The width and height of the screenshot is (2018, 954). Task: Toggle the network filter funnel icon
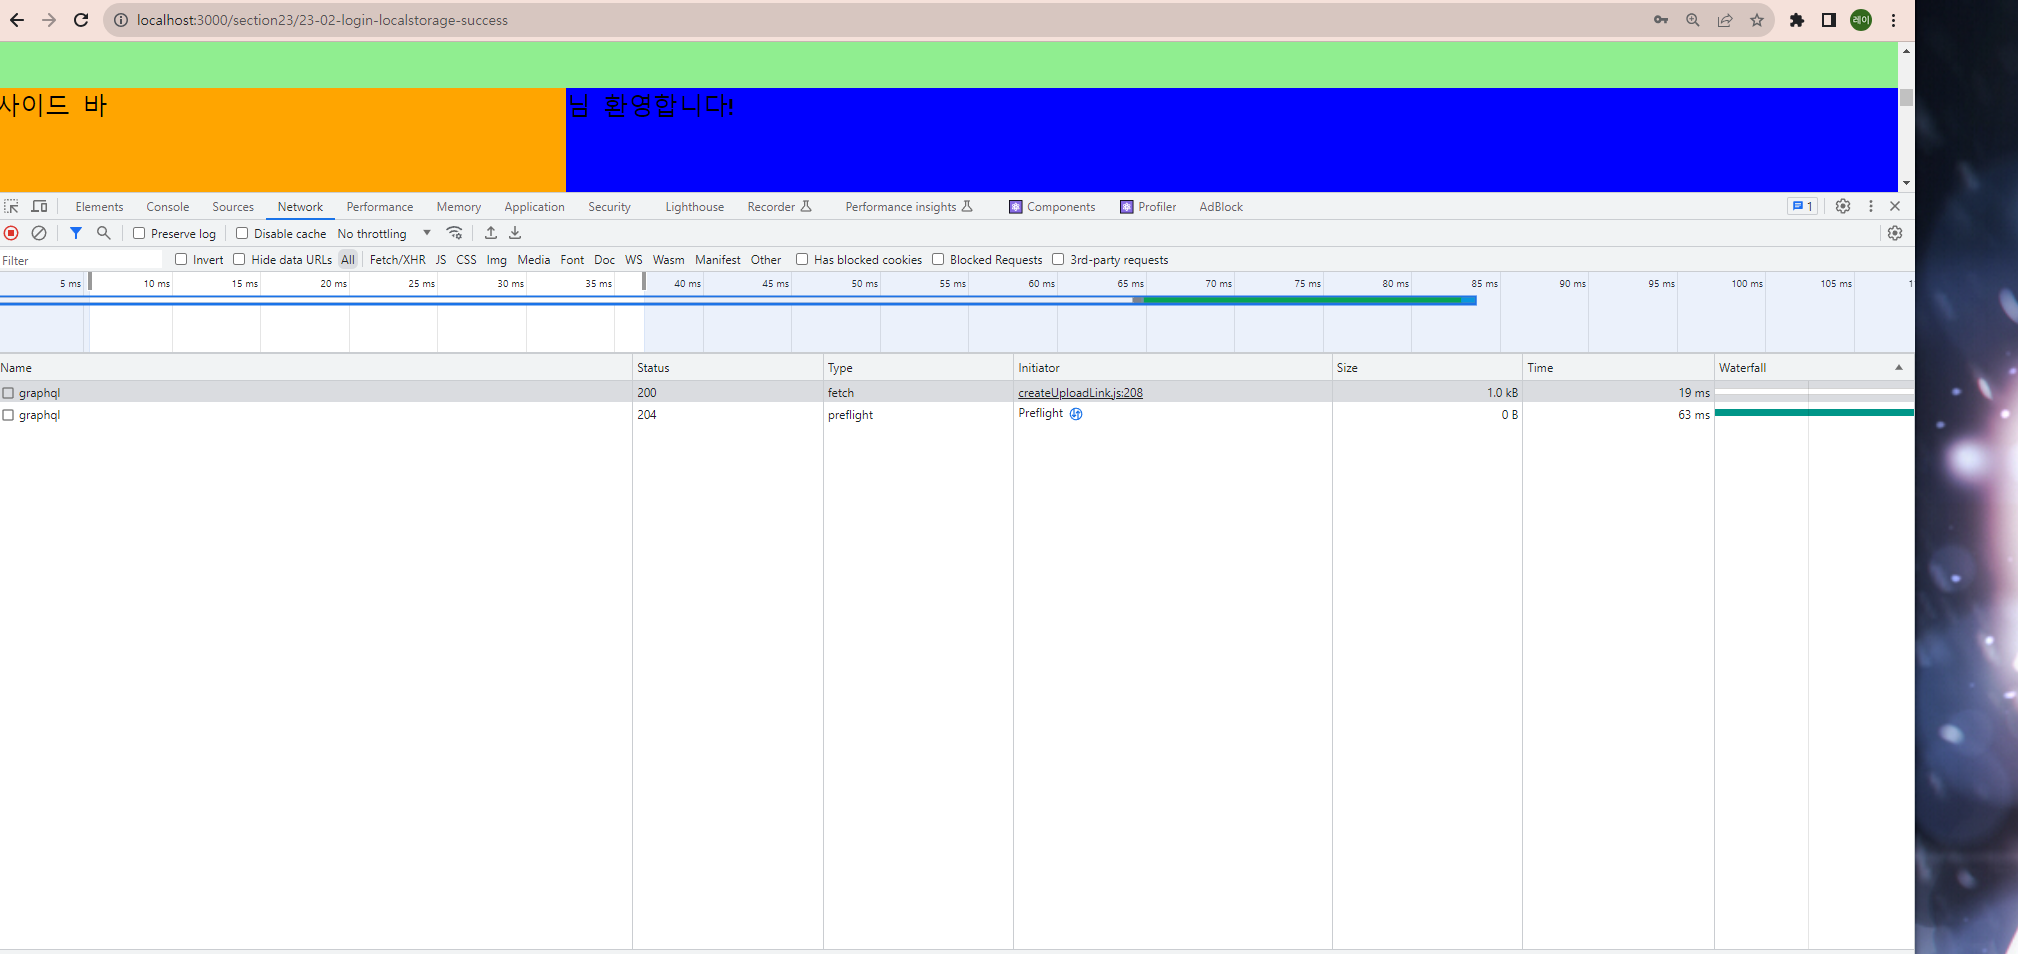point(76,233)
